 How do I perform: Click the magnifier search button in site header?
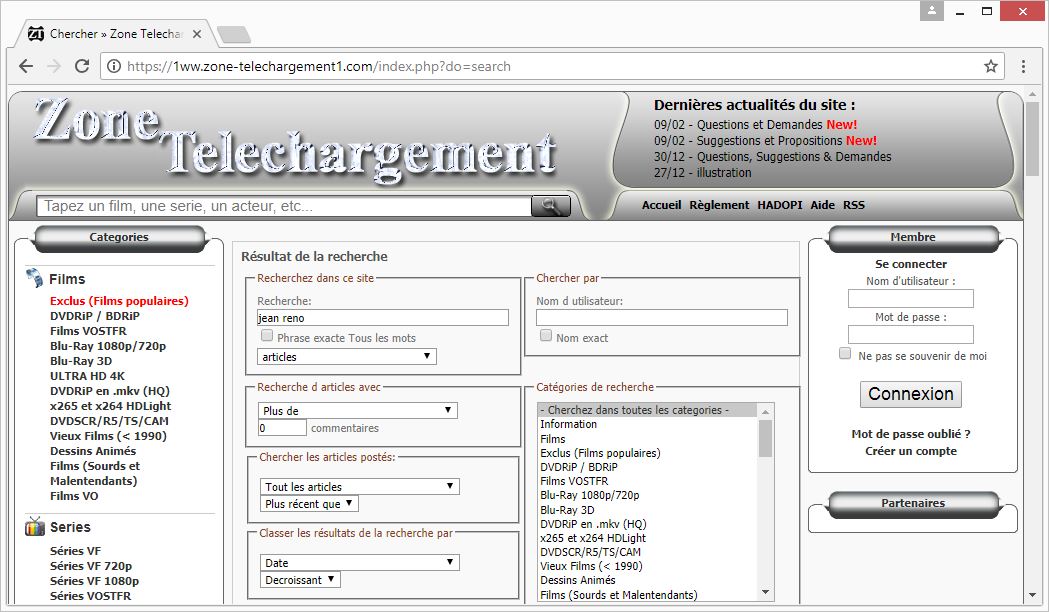(x=551, y=206)
